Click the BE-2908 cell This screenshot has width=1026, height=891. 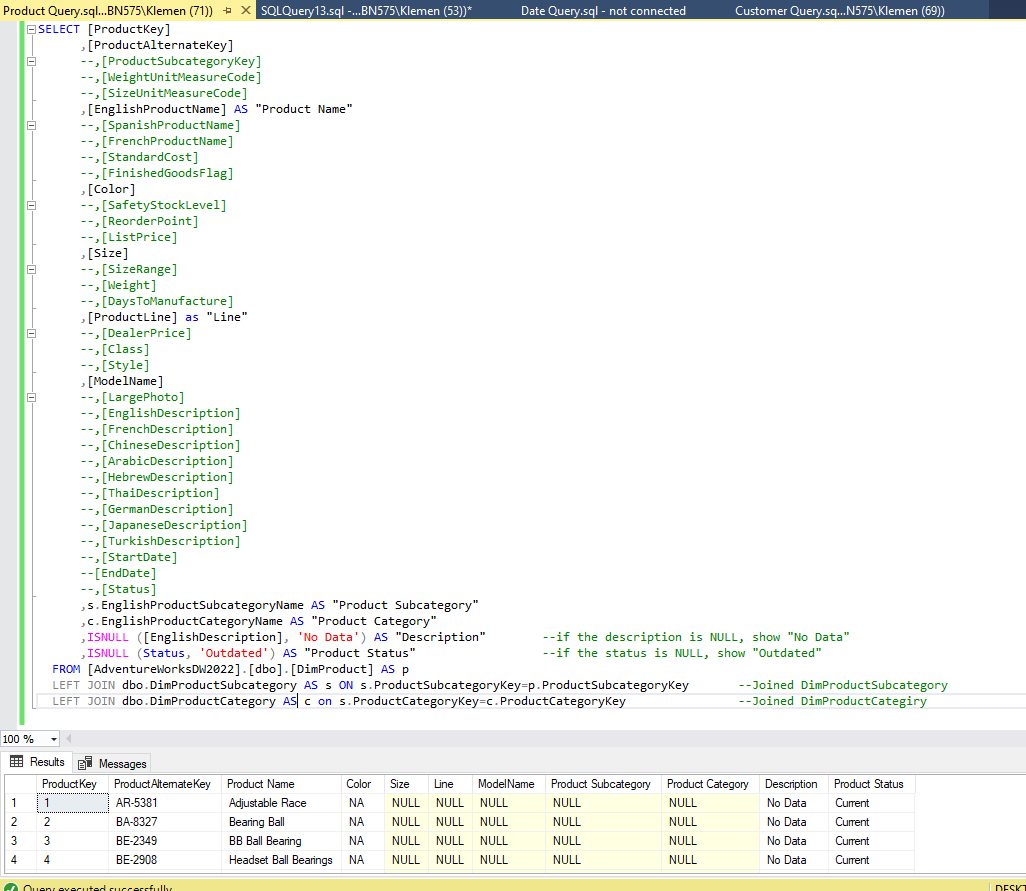(x=165, y=860)
